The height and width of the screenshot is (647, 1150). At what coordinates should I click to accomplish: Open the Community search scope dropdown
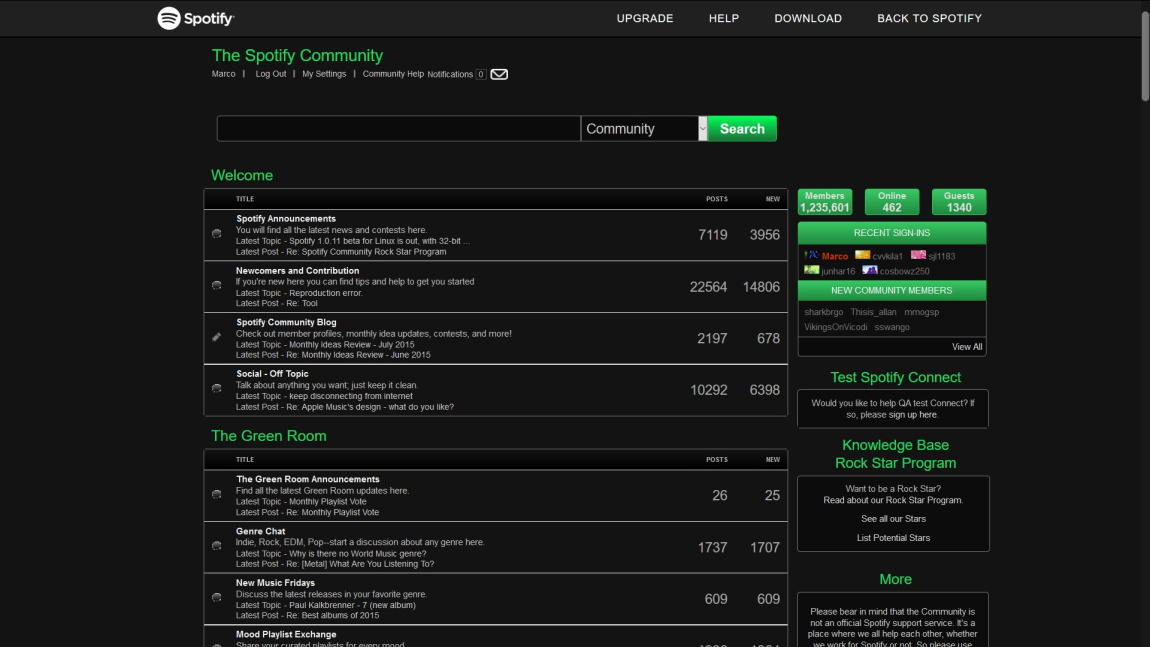click(x=644, y=128)
